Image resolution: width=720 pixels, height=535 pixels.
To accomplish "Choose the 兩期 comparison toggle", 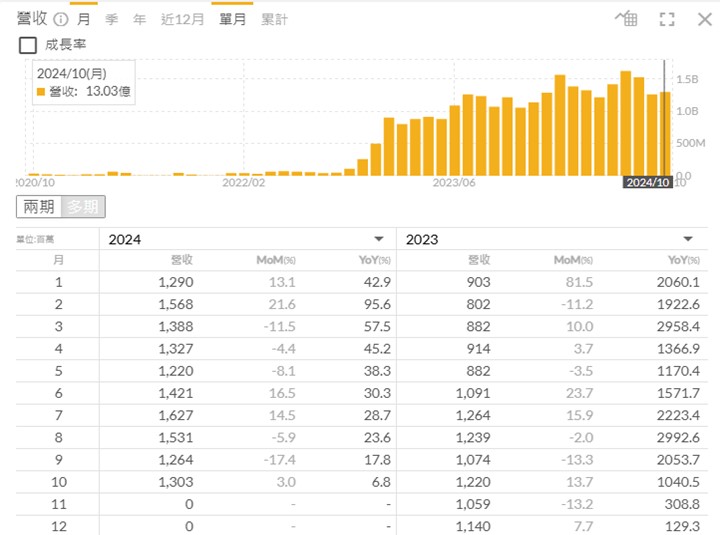I will point(39,207).
